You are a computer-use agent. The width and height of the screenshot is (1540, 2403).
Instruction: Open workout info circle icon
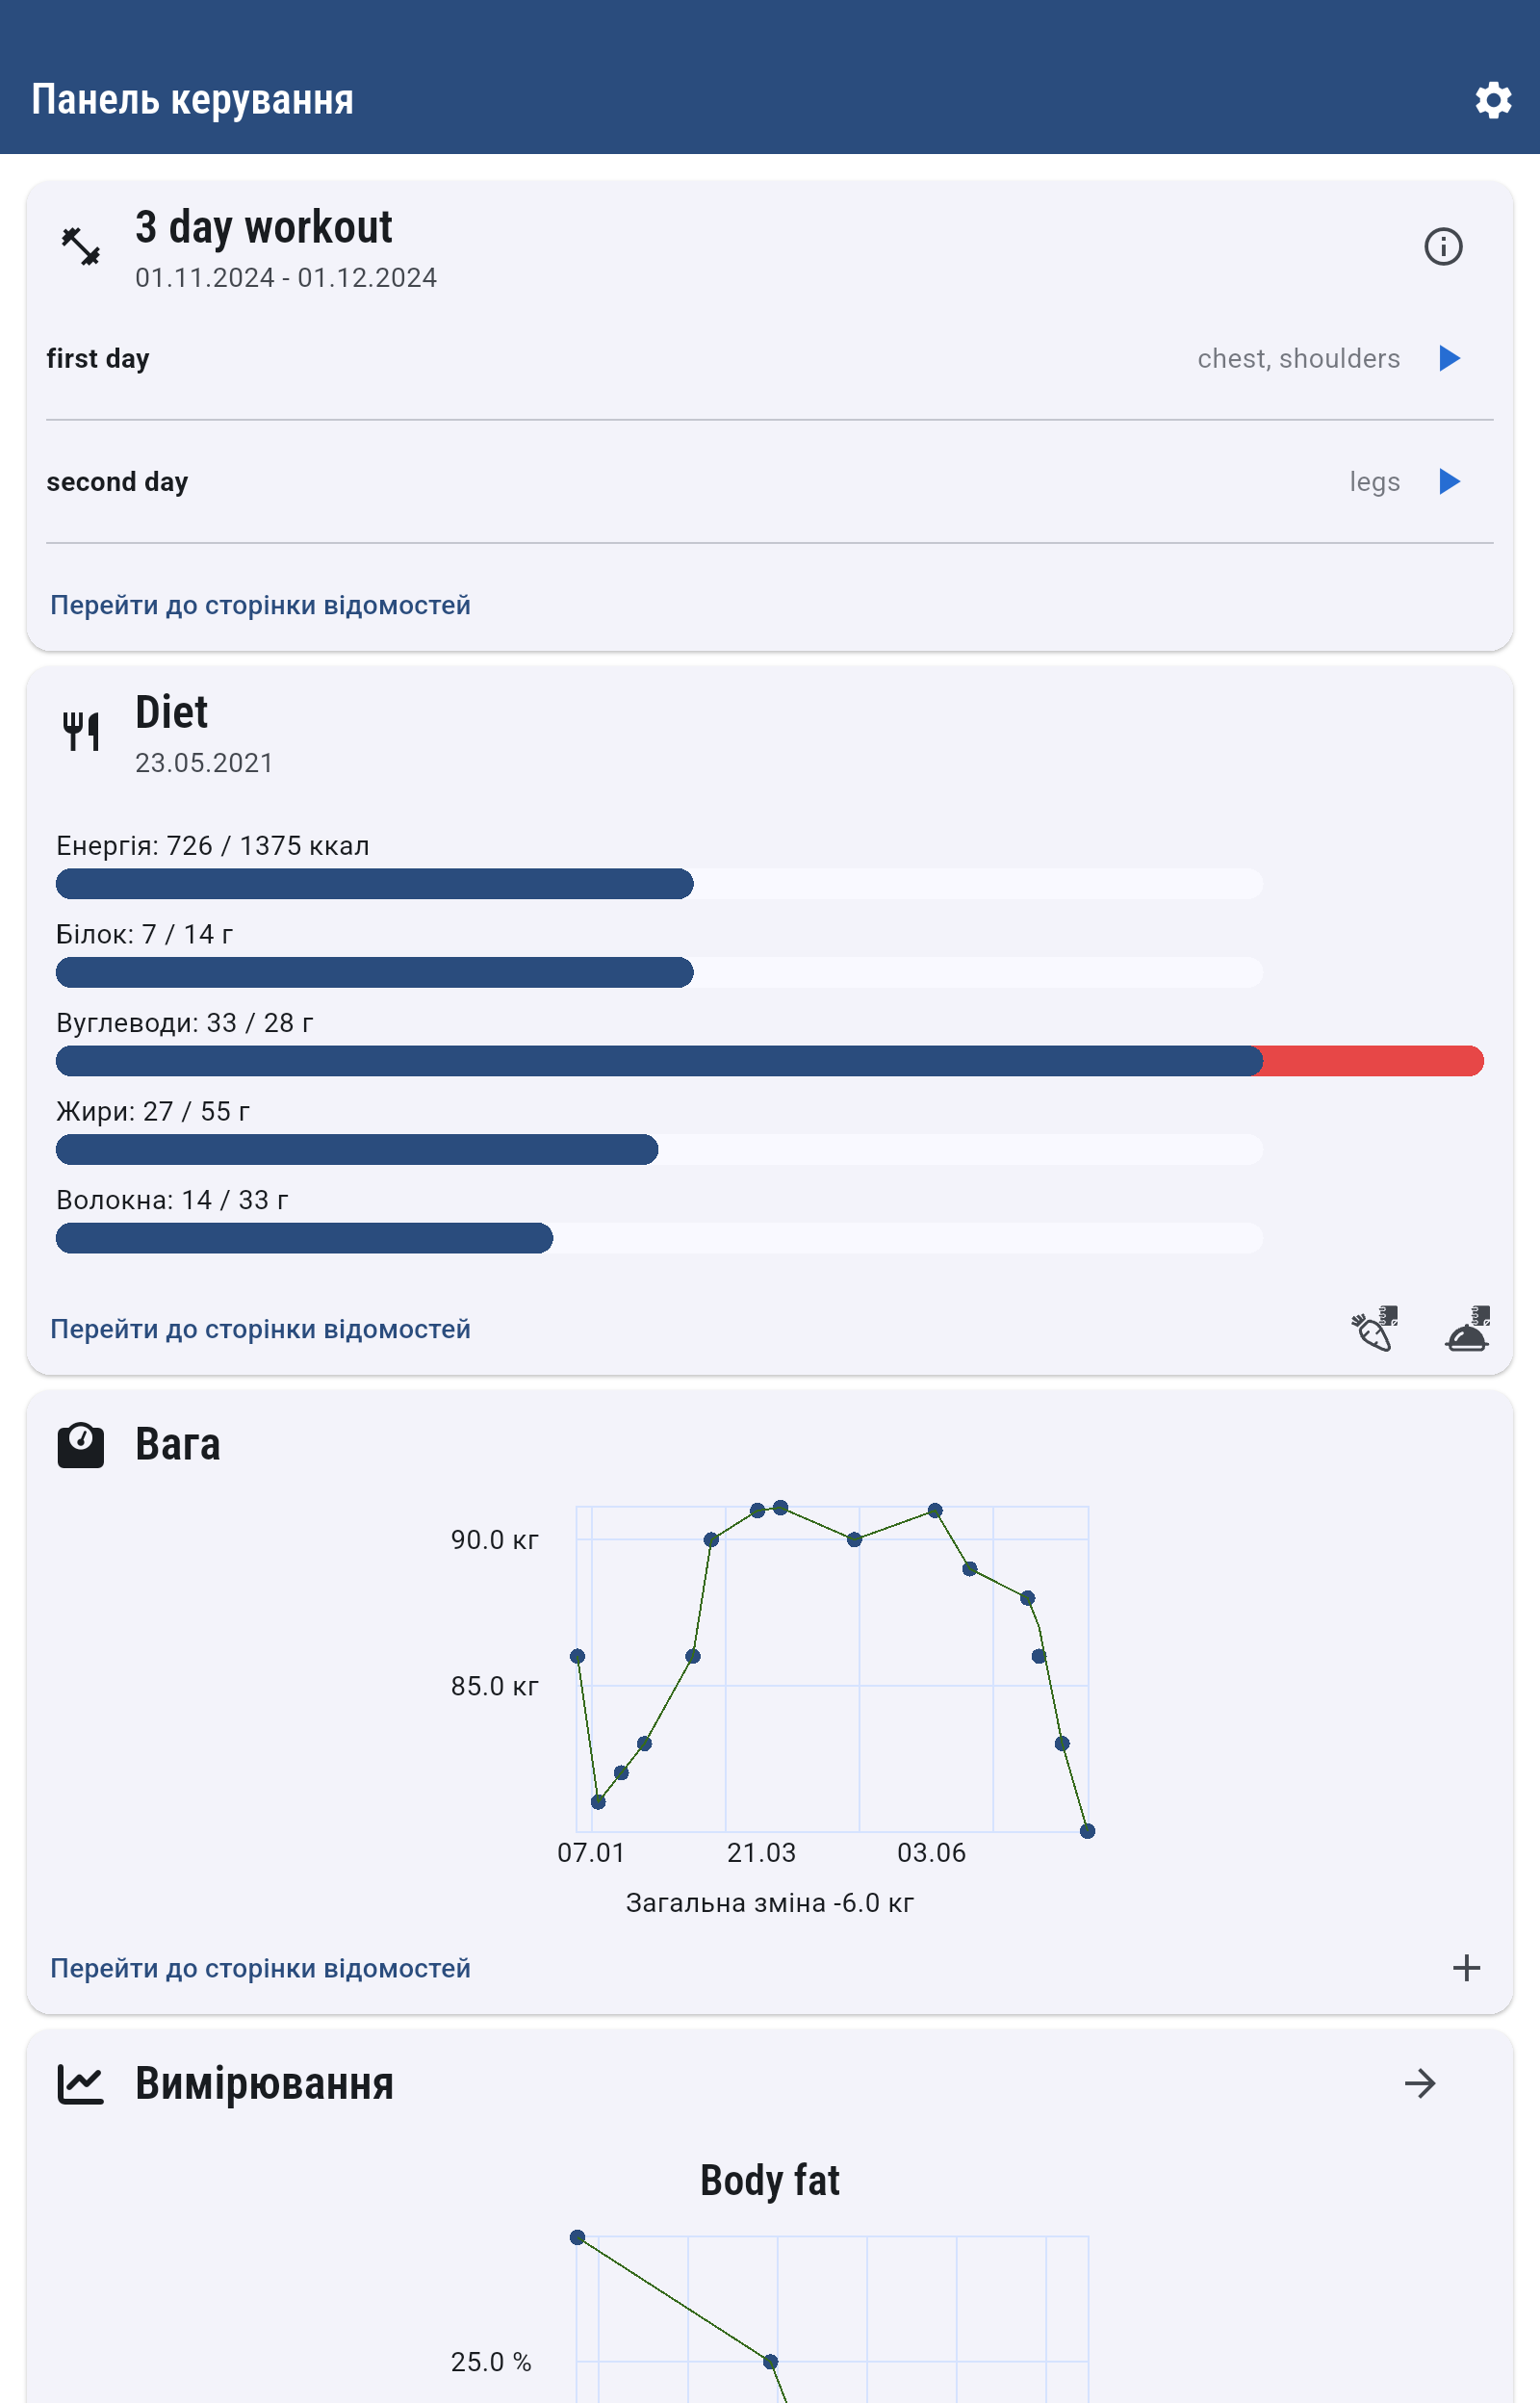pos(1442,246)
